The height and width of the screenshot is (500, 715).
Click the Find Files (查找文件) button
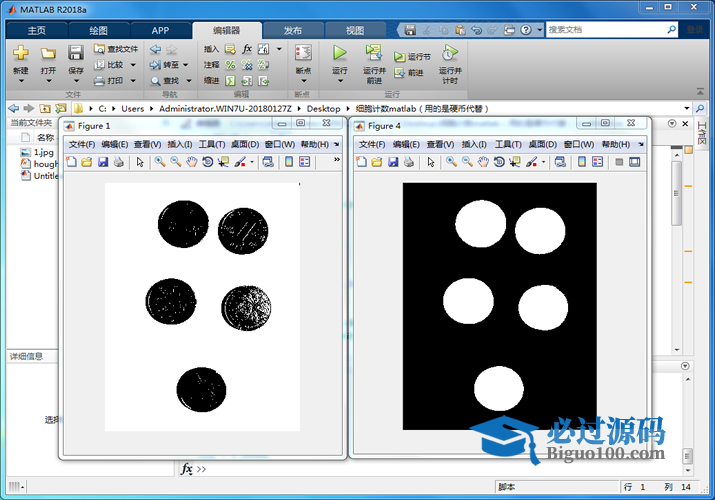116,48
